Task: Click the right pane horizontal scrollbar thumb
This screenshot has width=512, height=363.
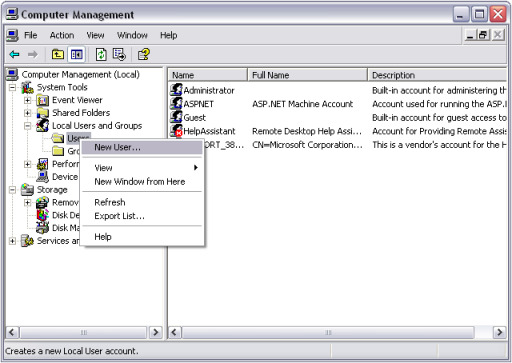Action: pyautogui.click(x=328, y=332)
